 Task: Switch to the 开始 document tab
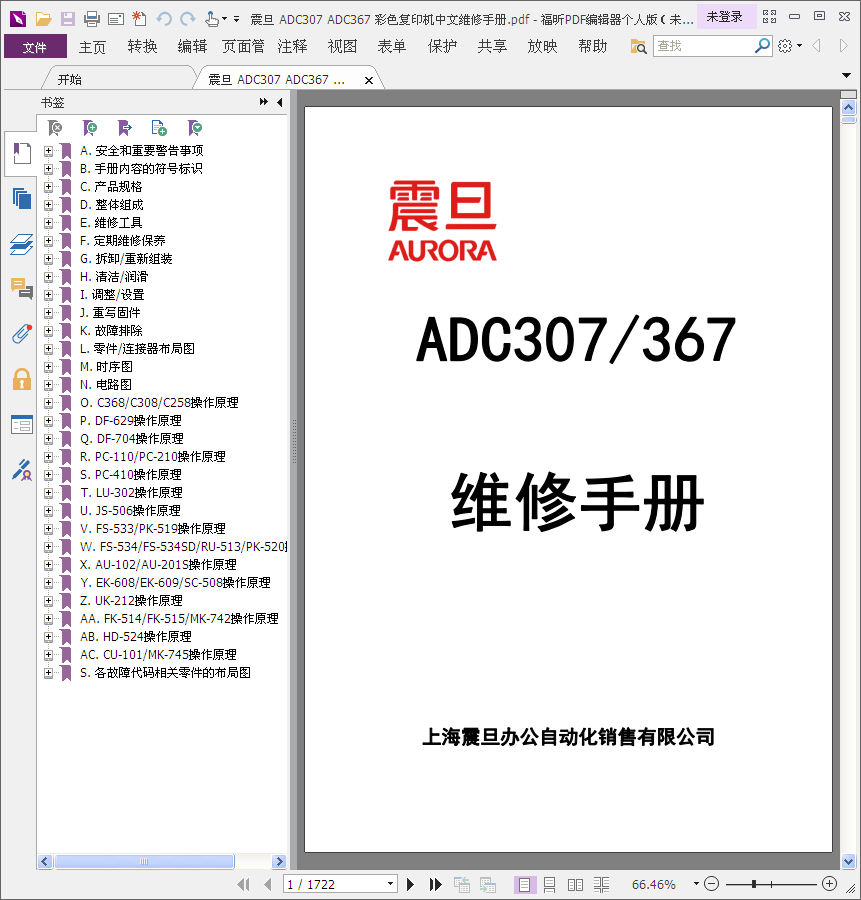pyautogui.click(x=69, y=80)
